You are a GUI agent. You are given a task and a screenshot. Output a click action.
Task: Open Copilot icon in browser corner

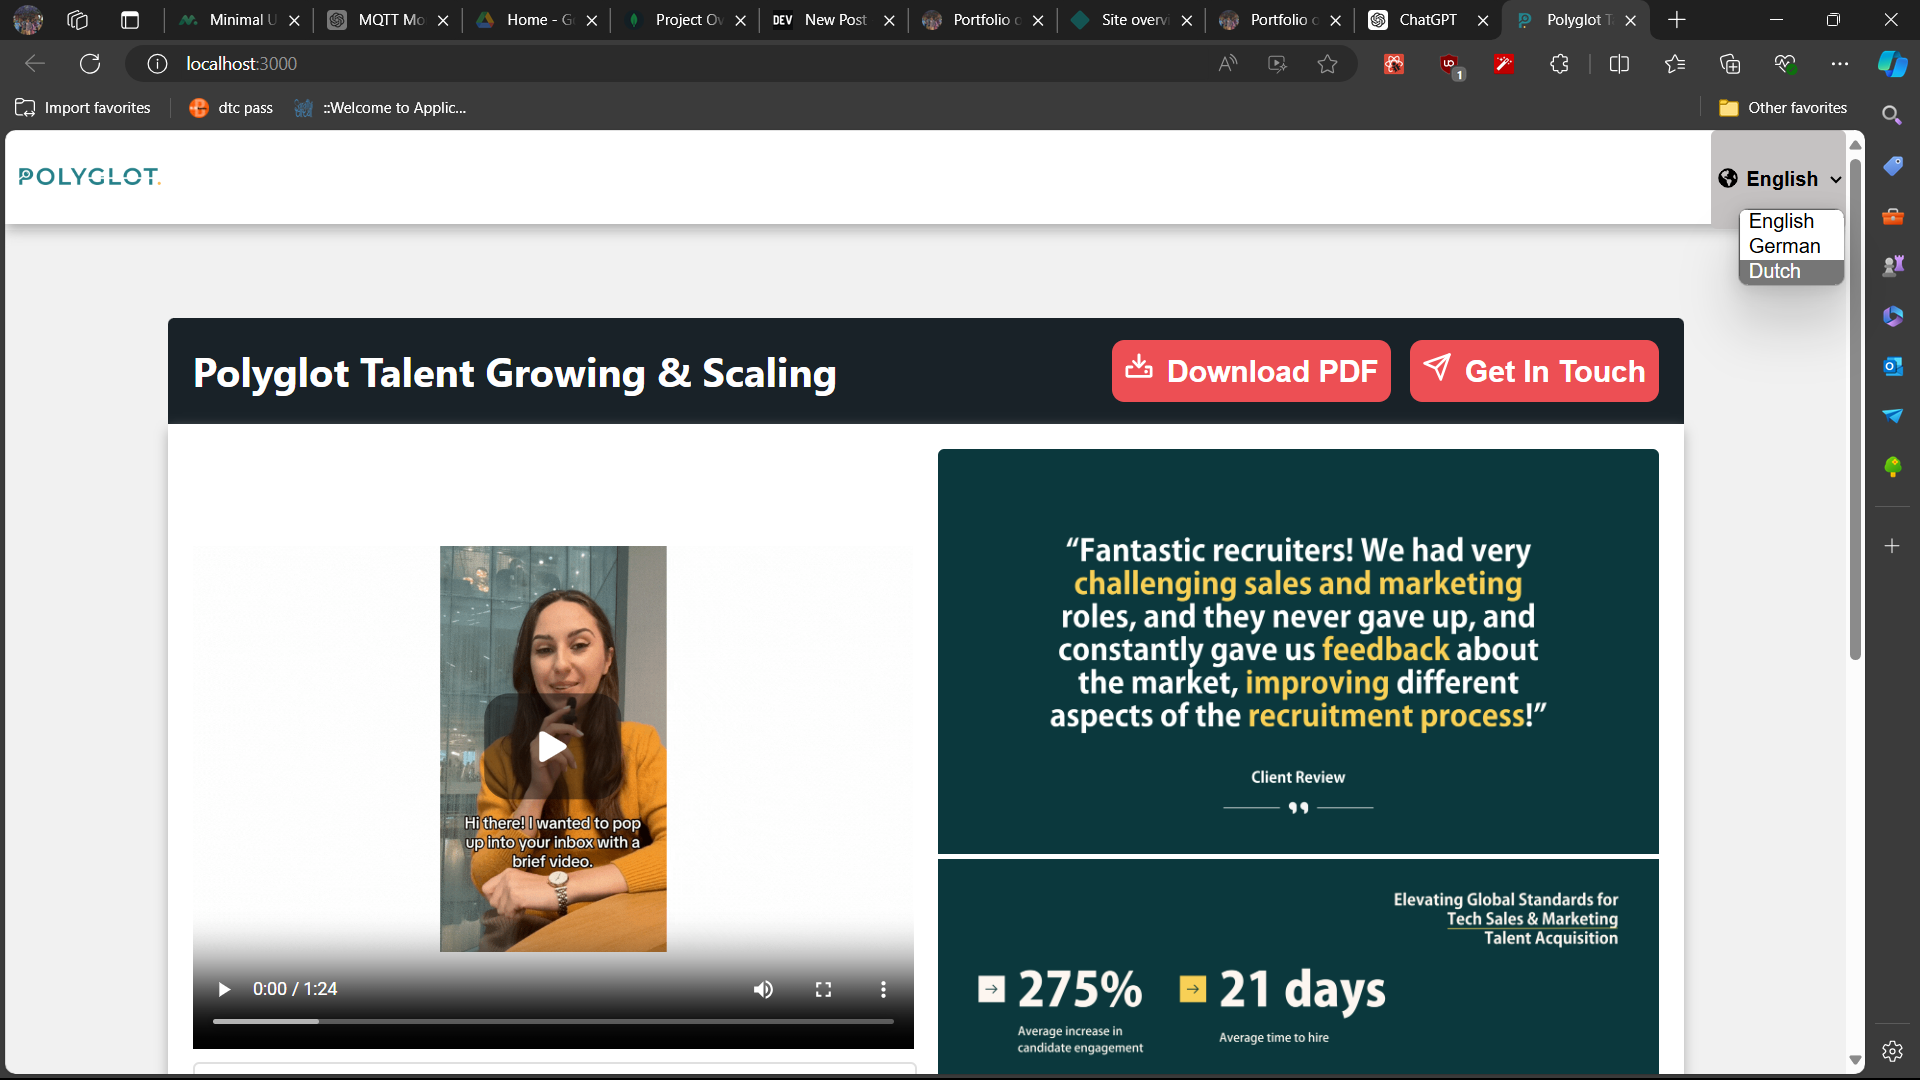(1891, 64)
